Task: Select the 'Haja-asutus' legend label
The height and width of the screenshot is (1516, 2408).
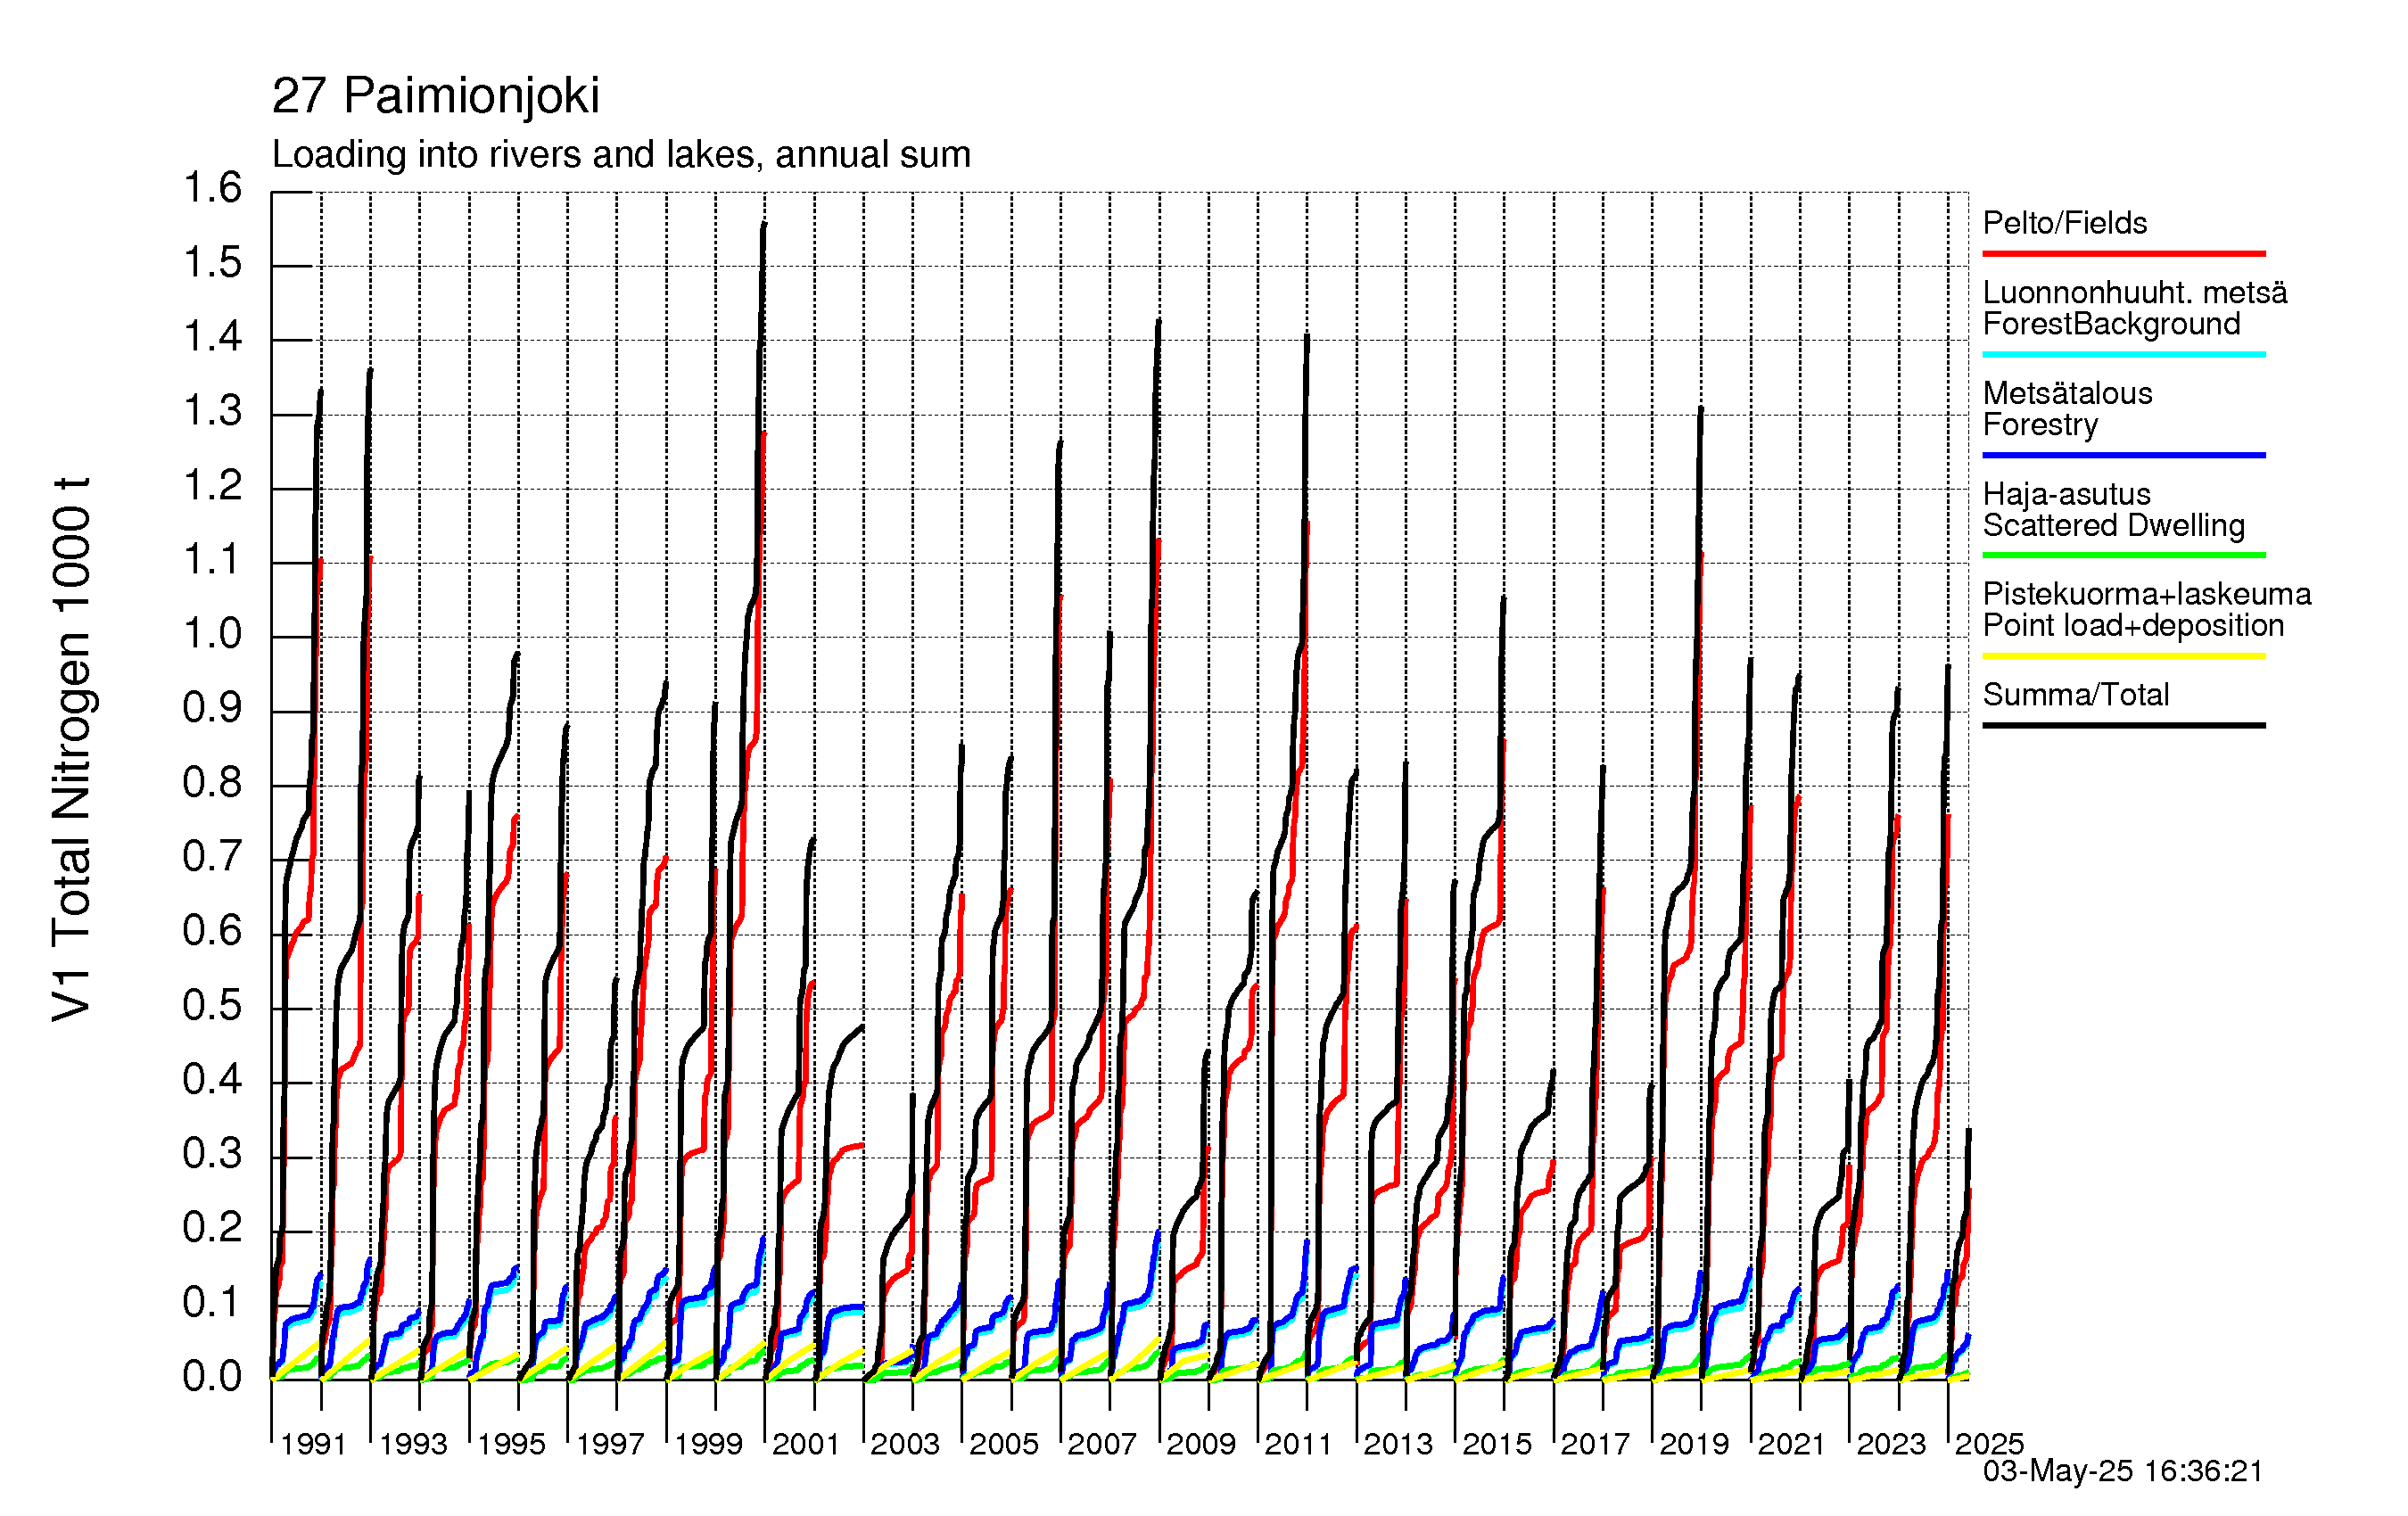Action: pyautogui.click(x=2066, y=494)
